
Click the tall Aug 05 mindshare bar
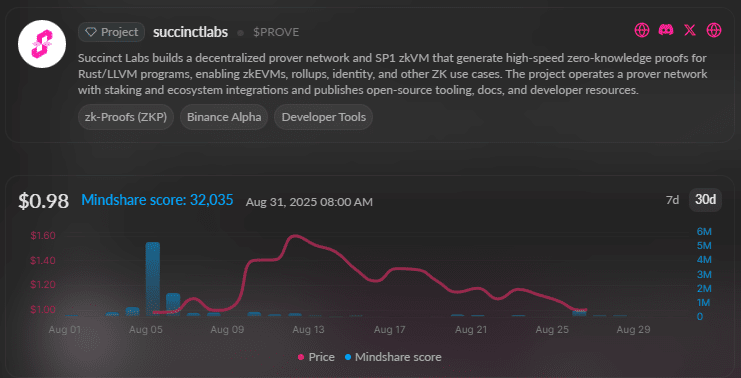pyautogui.click(x=153, y=279)
